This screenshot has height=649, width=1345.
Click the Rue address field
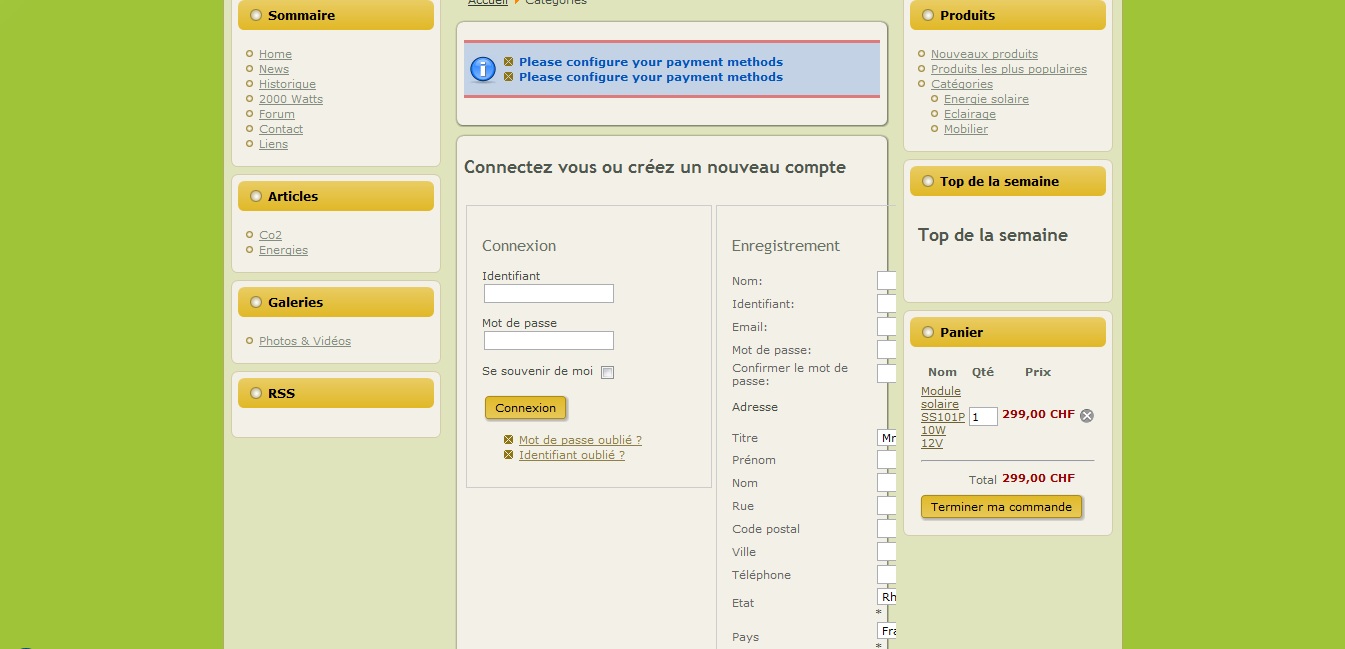886,506
